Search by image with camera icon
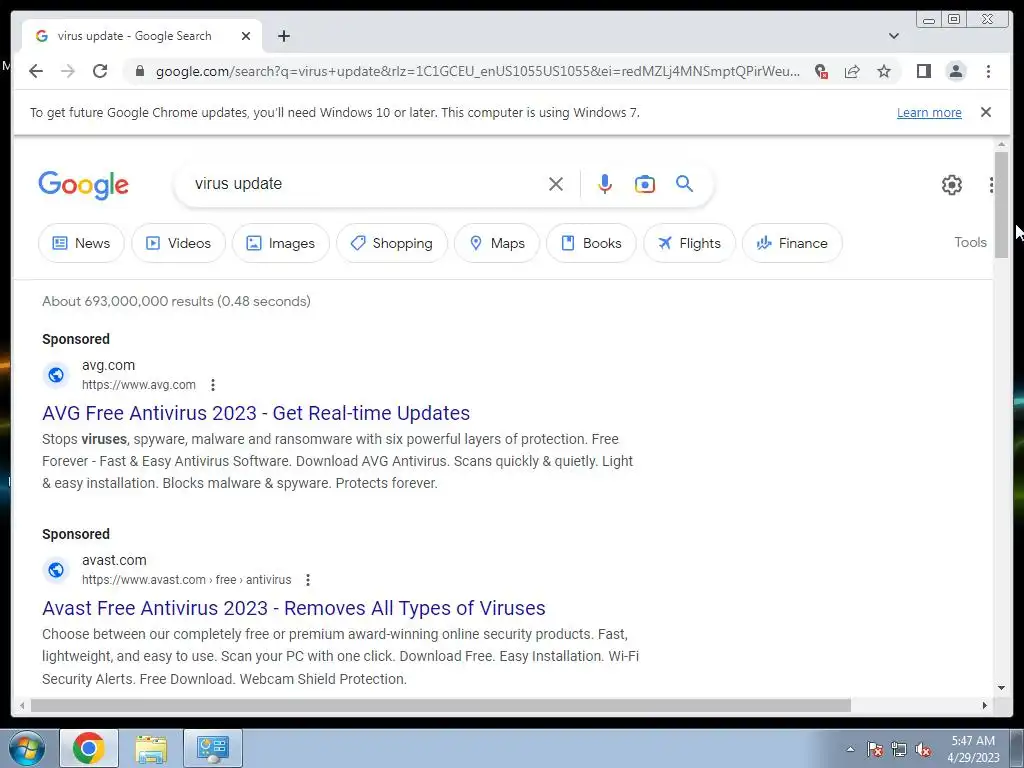This screenshot has width=1024, height=768. pyautogui.click(x=645, y=184)
